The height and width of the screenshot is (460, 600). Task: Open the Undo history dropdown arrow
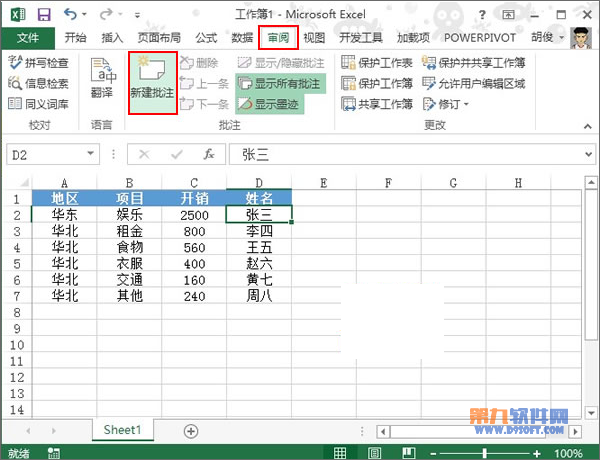[x=85, y=15]
